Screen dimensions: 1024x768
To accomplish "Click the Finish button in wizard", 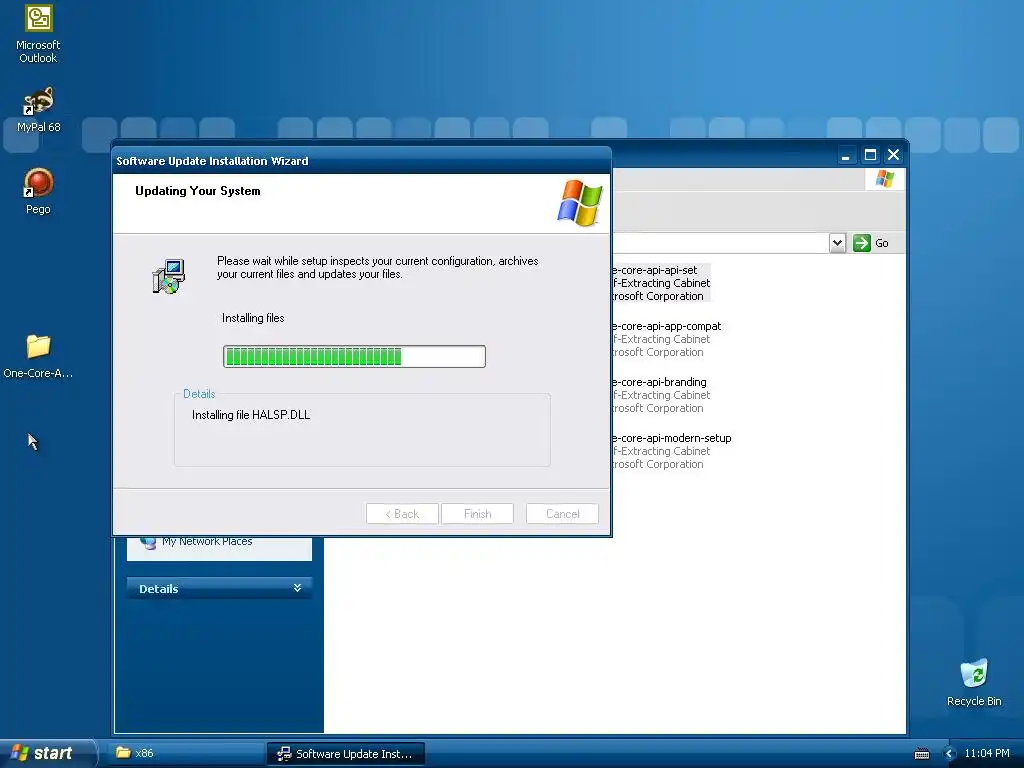I will [x=477, y=513].
